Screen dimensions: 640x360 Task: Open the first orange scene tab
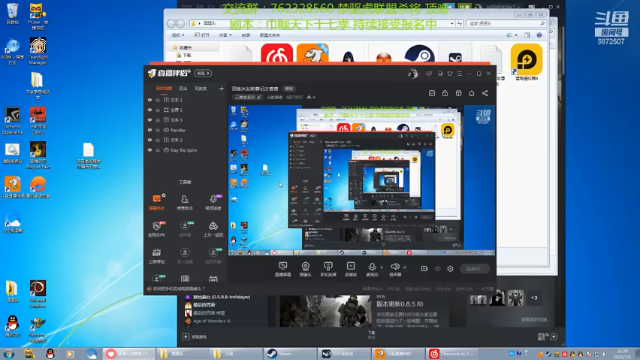pyautogui.click(x=164, y=89)
